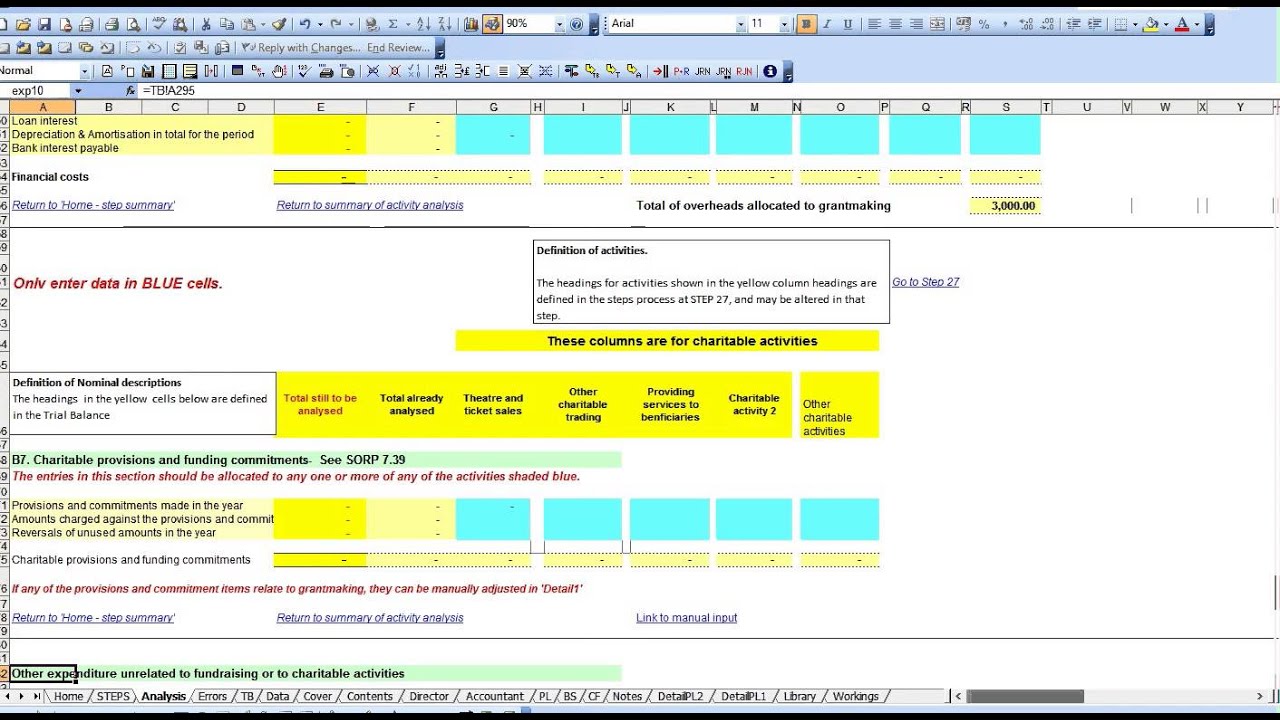
Task: Sort descending Z to A
Action: 444,24
